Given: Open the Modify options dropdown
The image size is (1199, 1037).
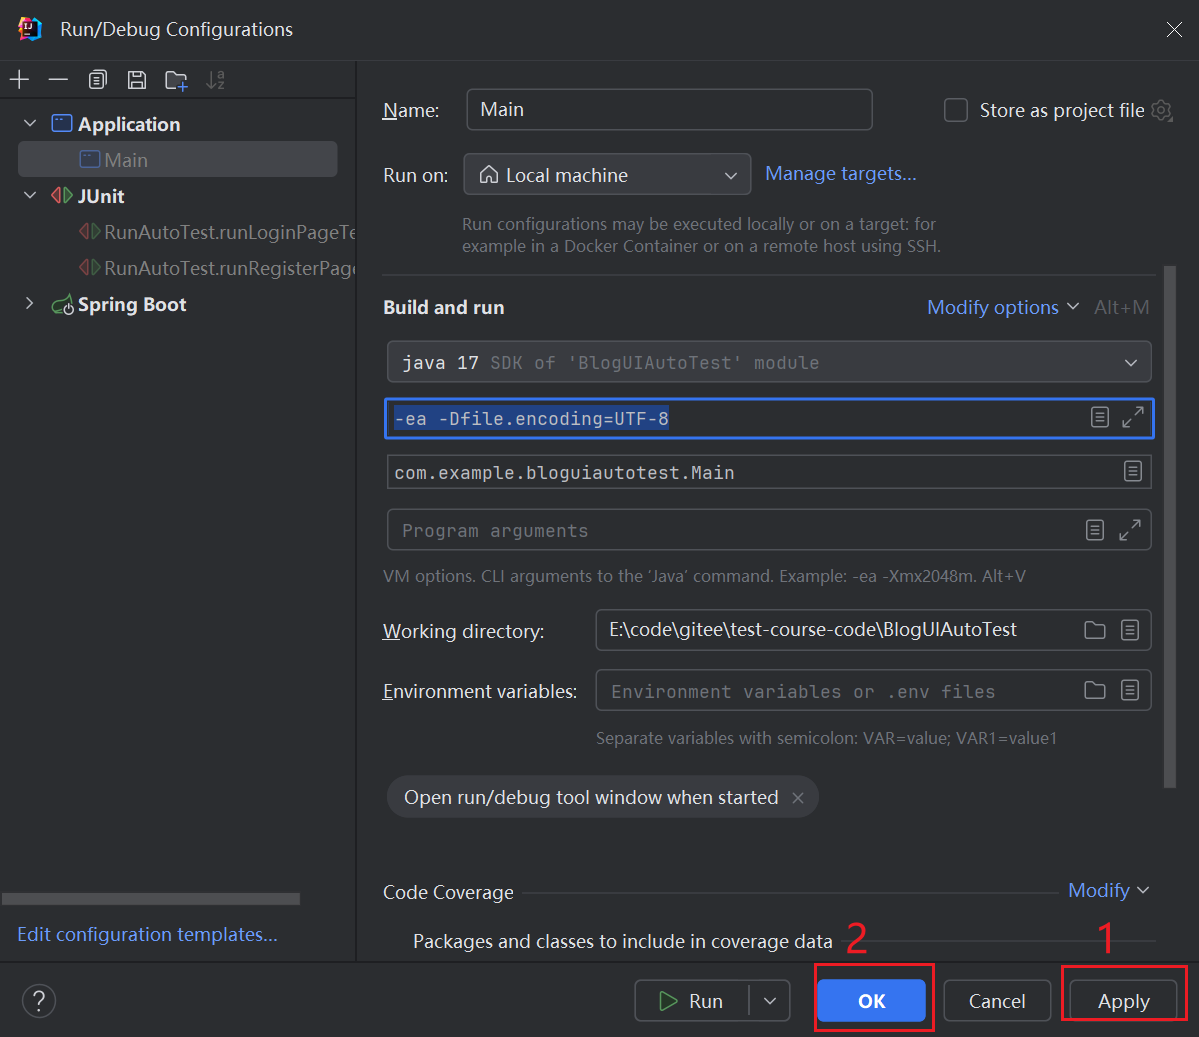Looking at the screenshot, I should coord(1003,307).
